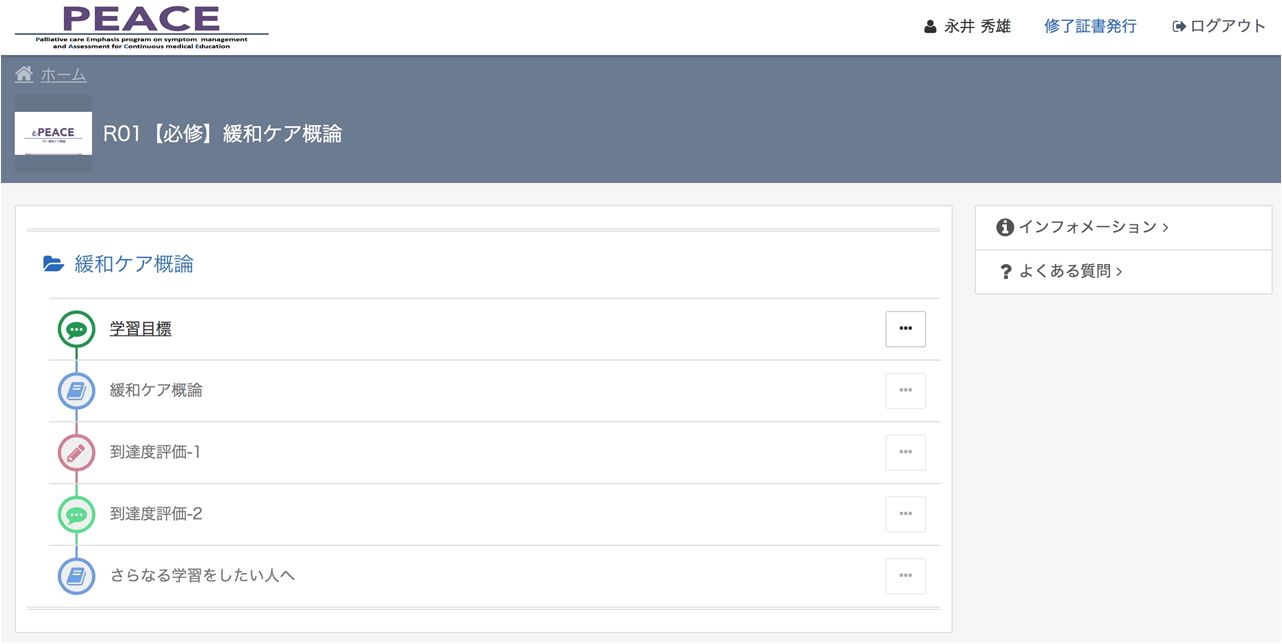The image size is (1282, 644).
Task: Open the 学習目標 lesson link
Action: click(x=140, y=329)
